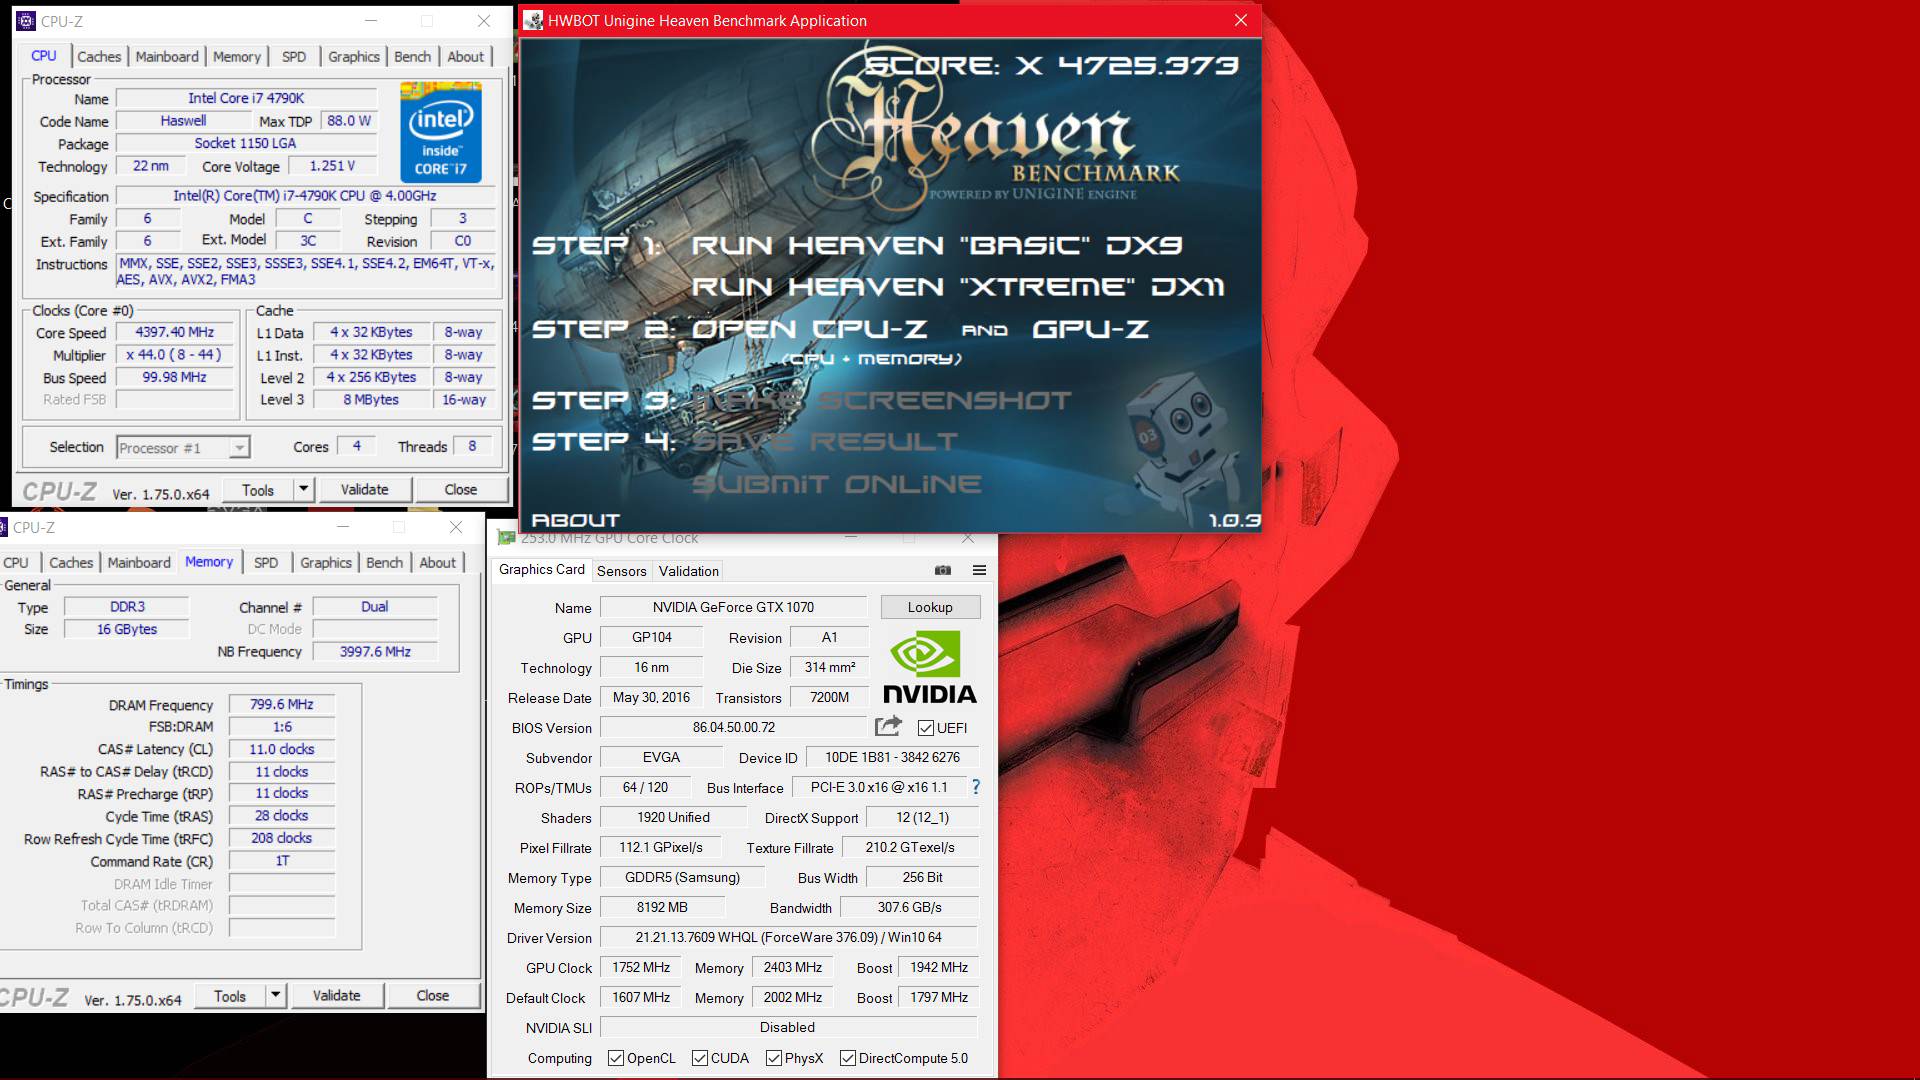Click the Core Speed value 4397.40 MHz

(174, 332)
